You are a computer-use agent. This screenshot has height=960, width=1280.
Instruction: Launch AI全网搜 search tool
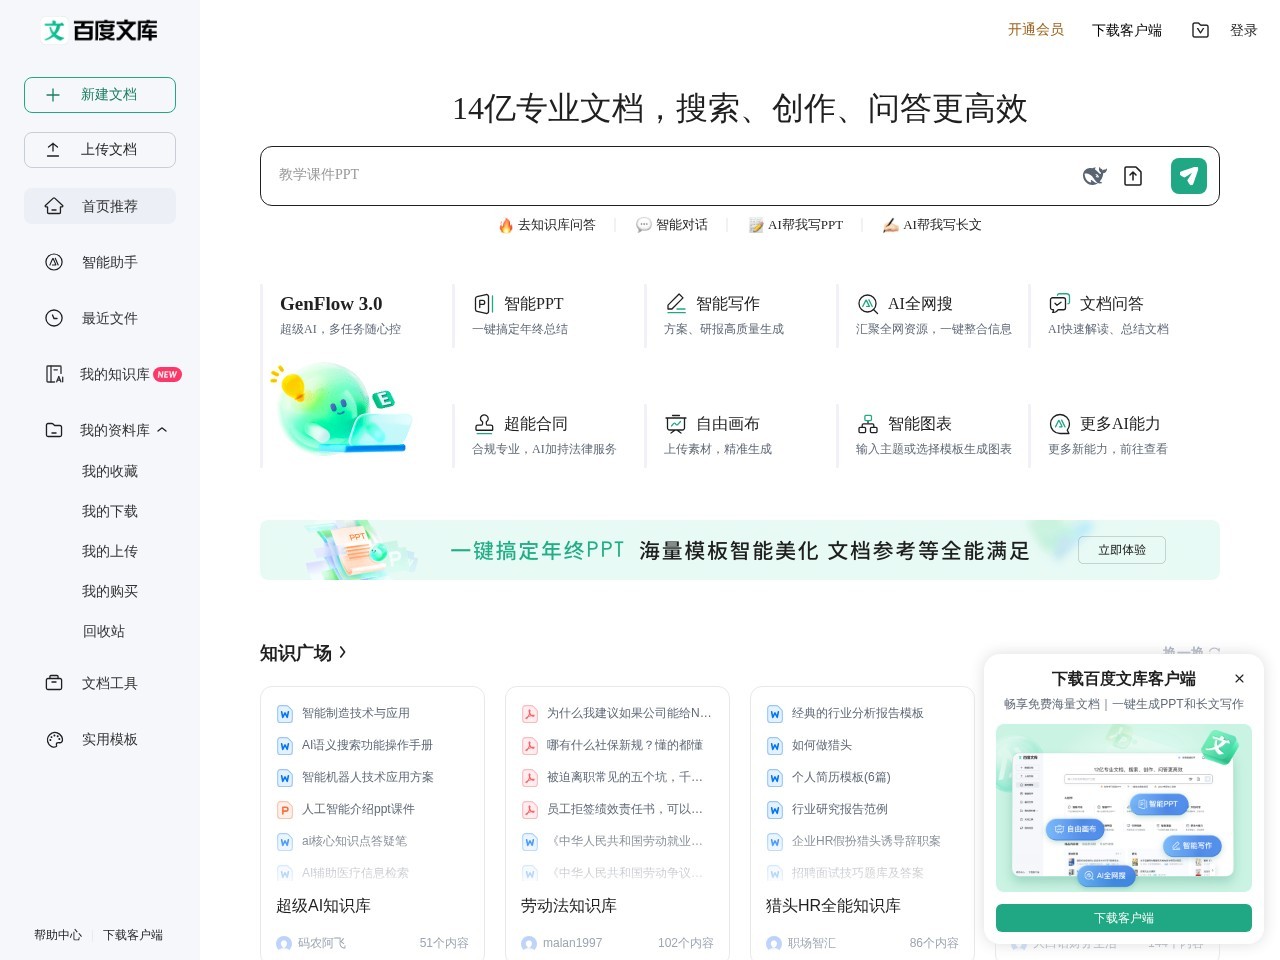click(919, 304)
